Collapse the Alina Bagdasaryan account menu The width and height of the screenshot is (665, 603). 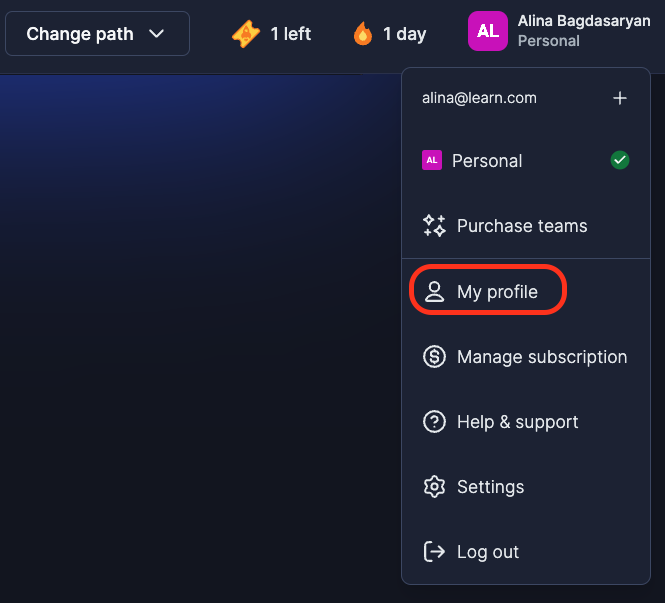(x=559, y=31)
